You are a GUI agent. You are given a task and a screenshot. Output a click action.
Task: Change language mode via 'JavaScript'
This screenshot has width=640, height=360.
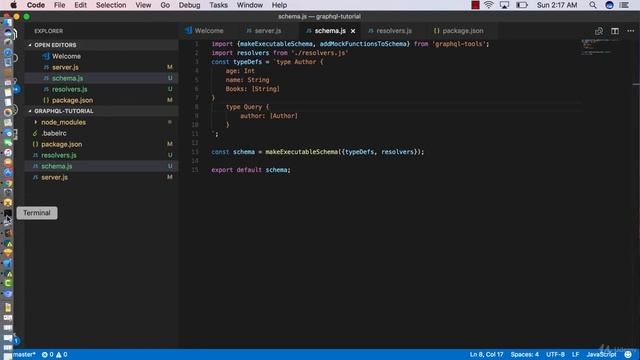click(x=601, y=355)
